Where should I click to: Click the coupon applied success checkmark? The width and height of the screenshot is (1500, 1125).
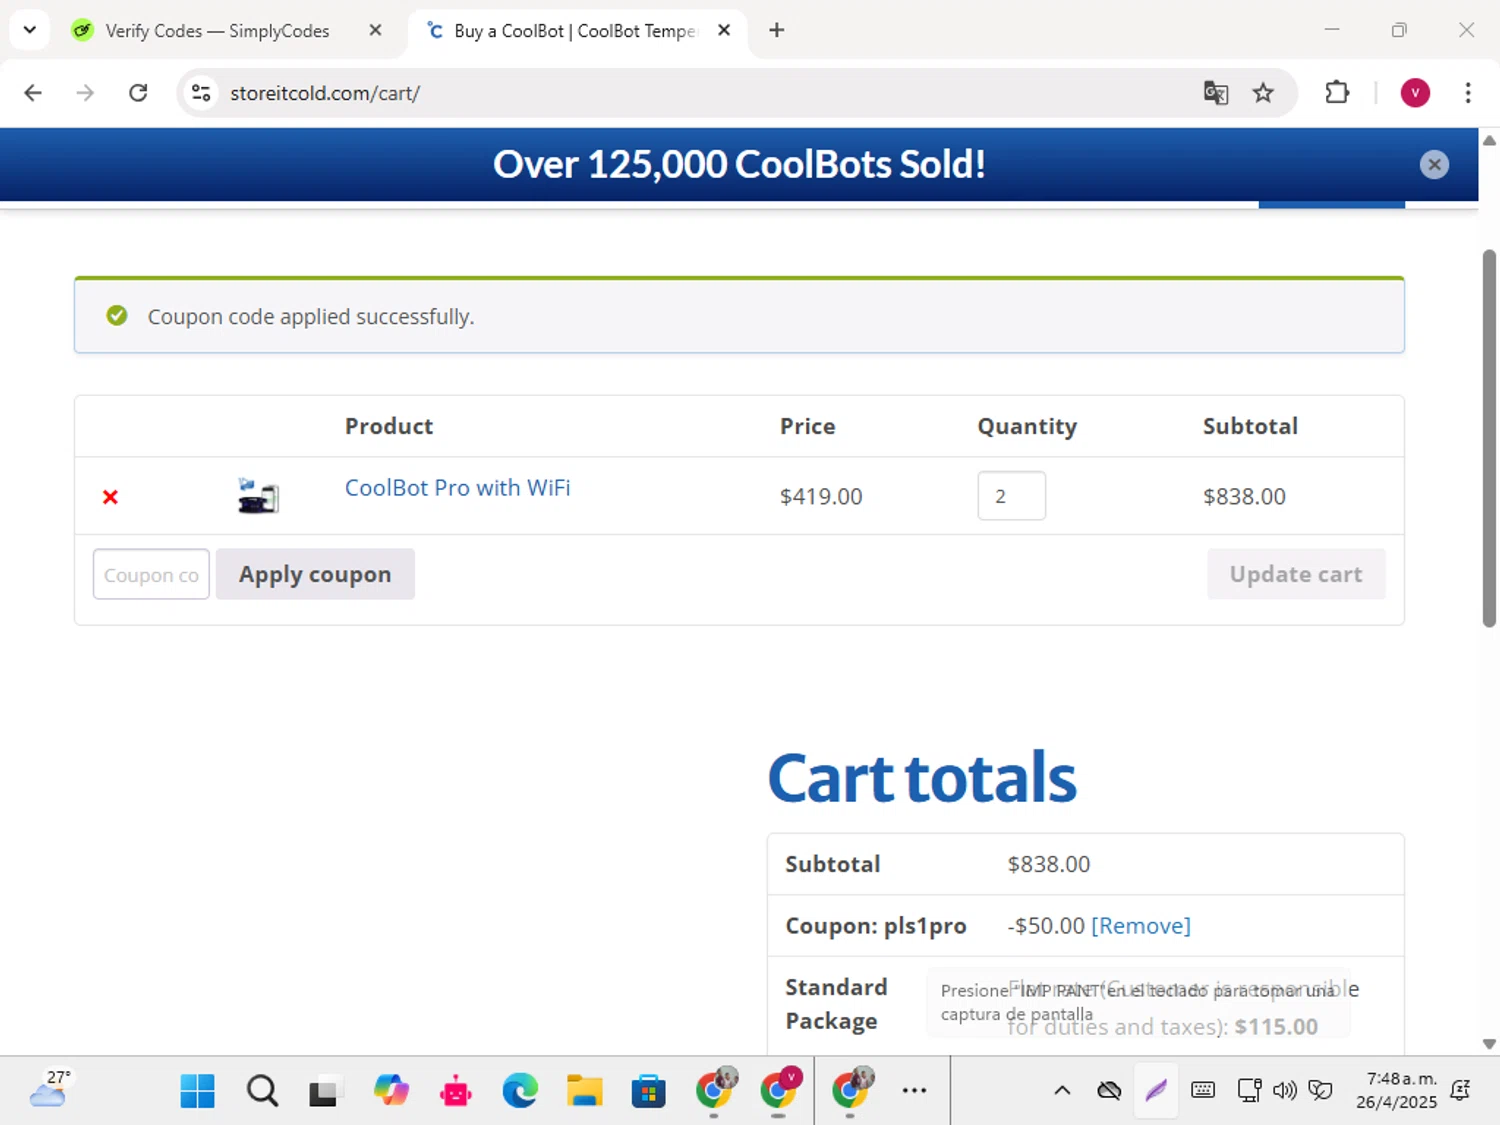click(x=117, y=316)
